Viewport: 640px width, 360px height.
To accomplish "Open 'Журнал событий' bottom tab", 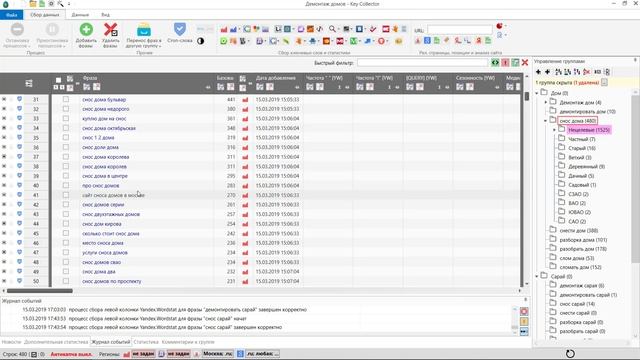I will tap(111, 342).
